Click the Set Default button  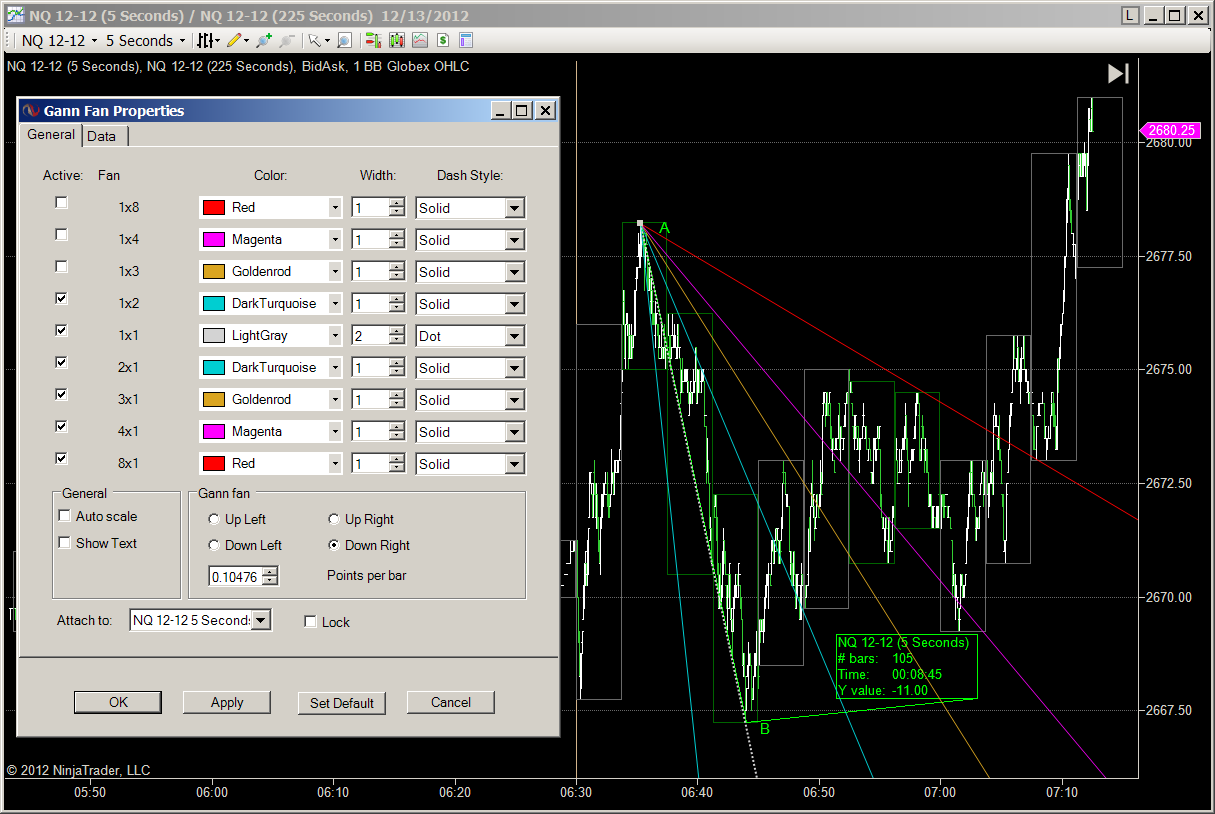pyautogui.click(x=342, y=703)
